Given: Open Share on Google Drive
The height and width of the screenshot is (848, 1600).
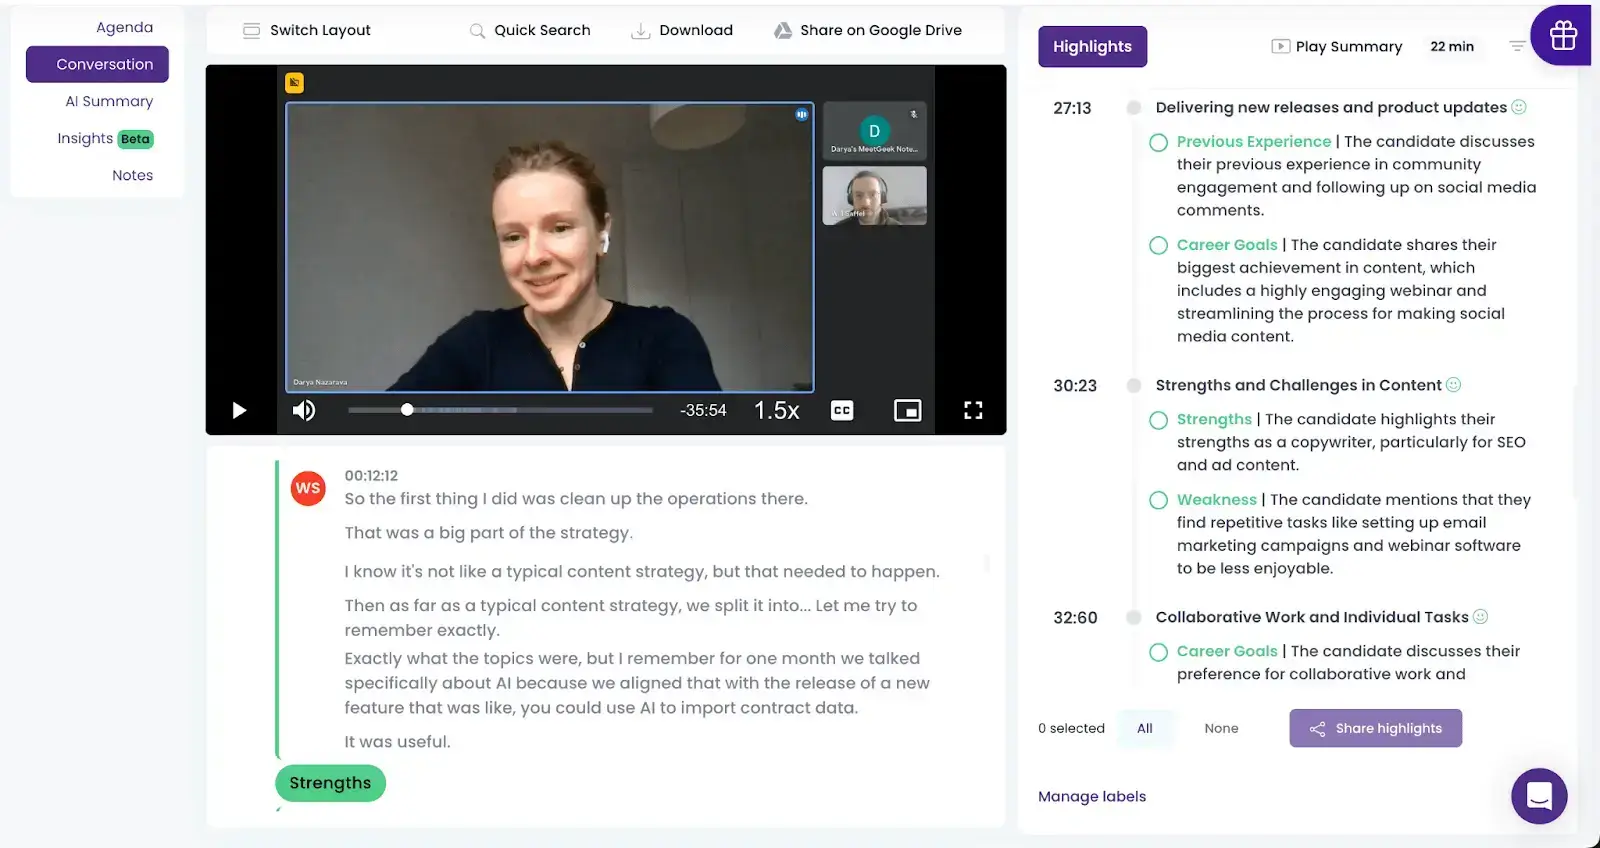Looking at the screenshot, I should 867,30.
